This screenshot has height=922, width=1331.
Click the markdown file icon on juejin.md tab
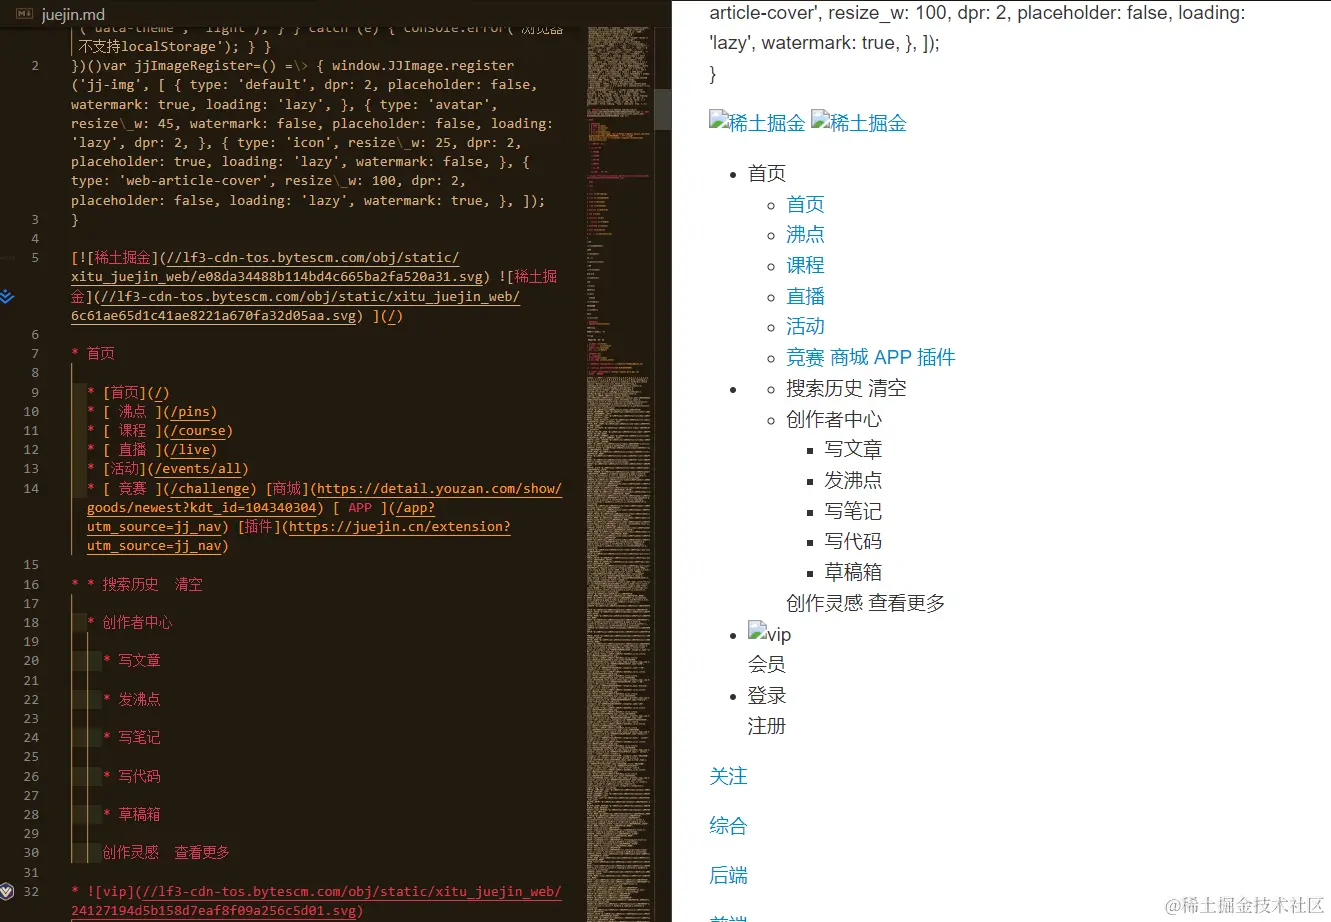pyautogui.click(x=26, y=14)
